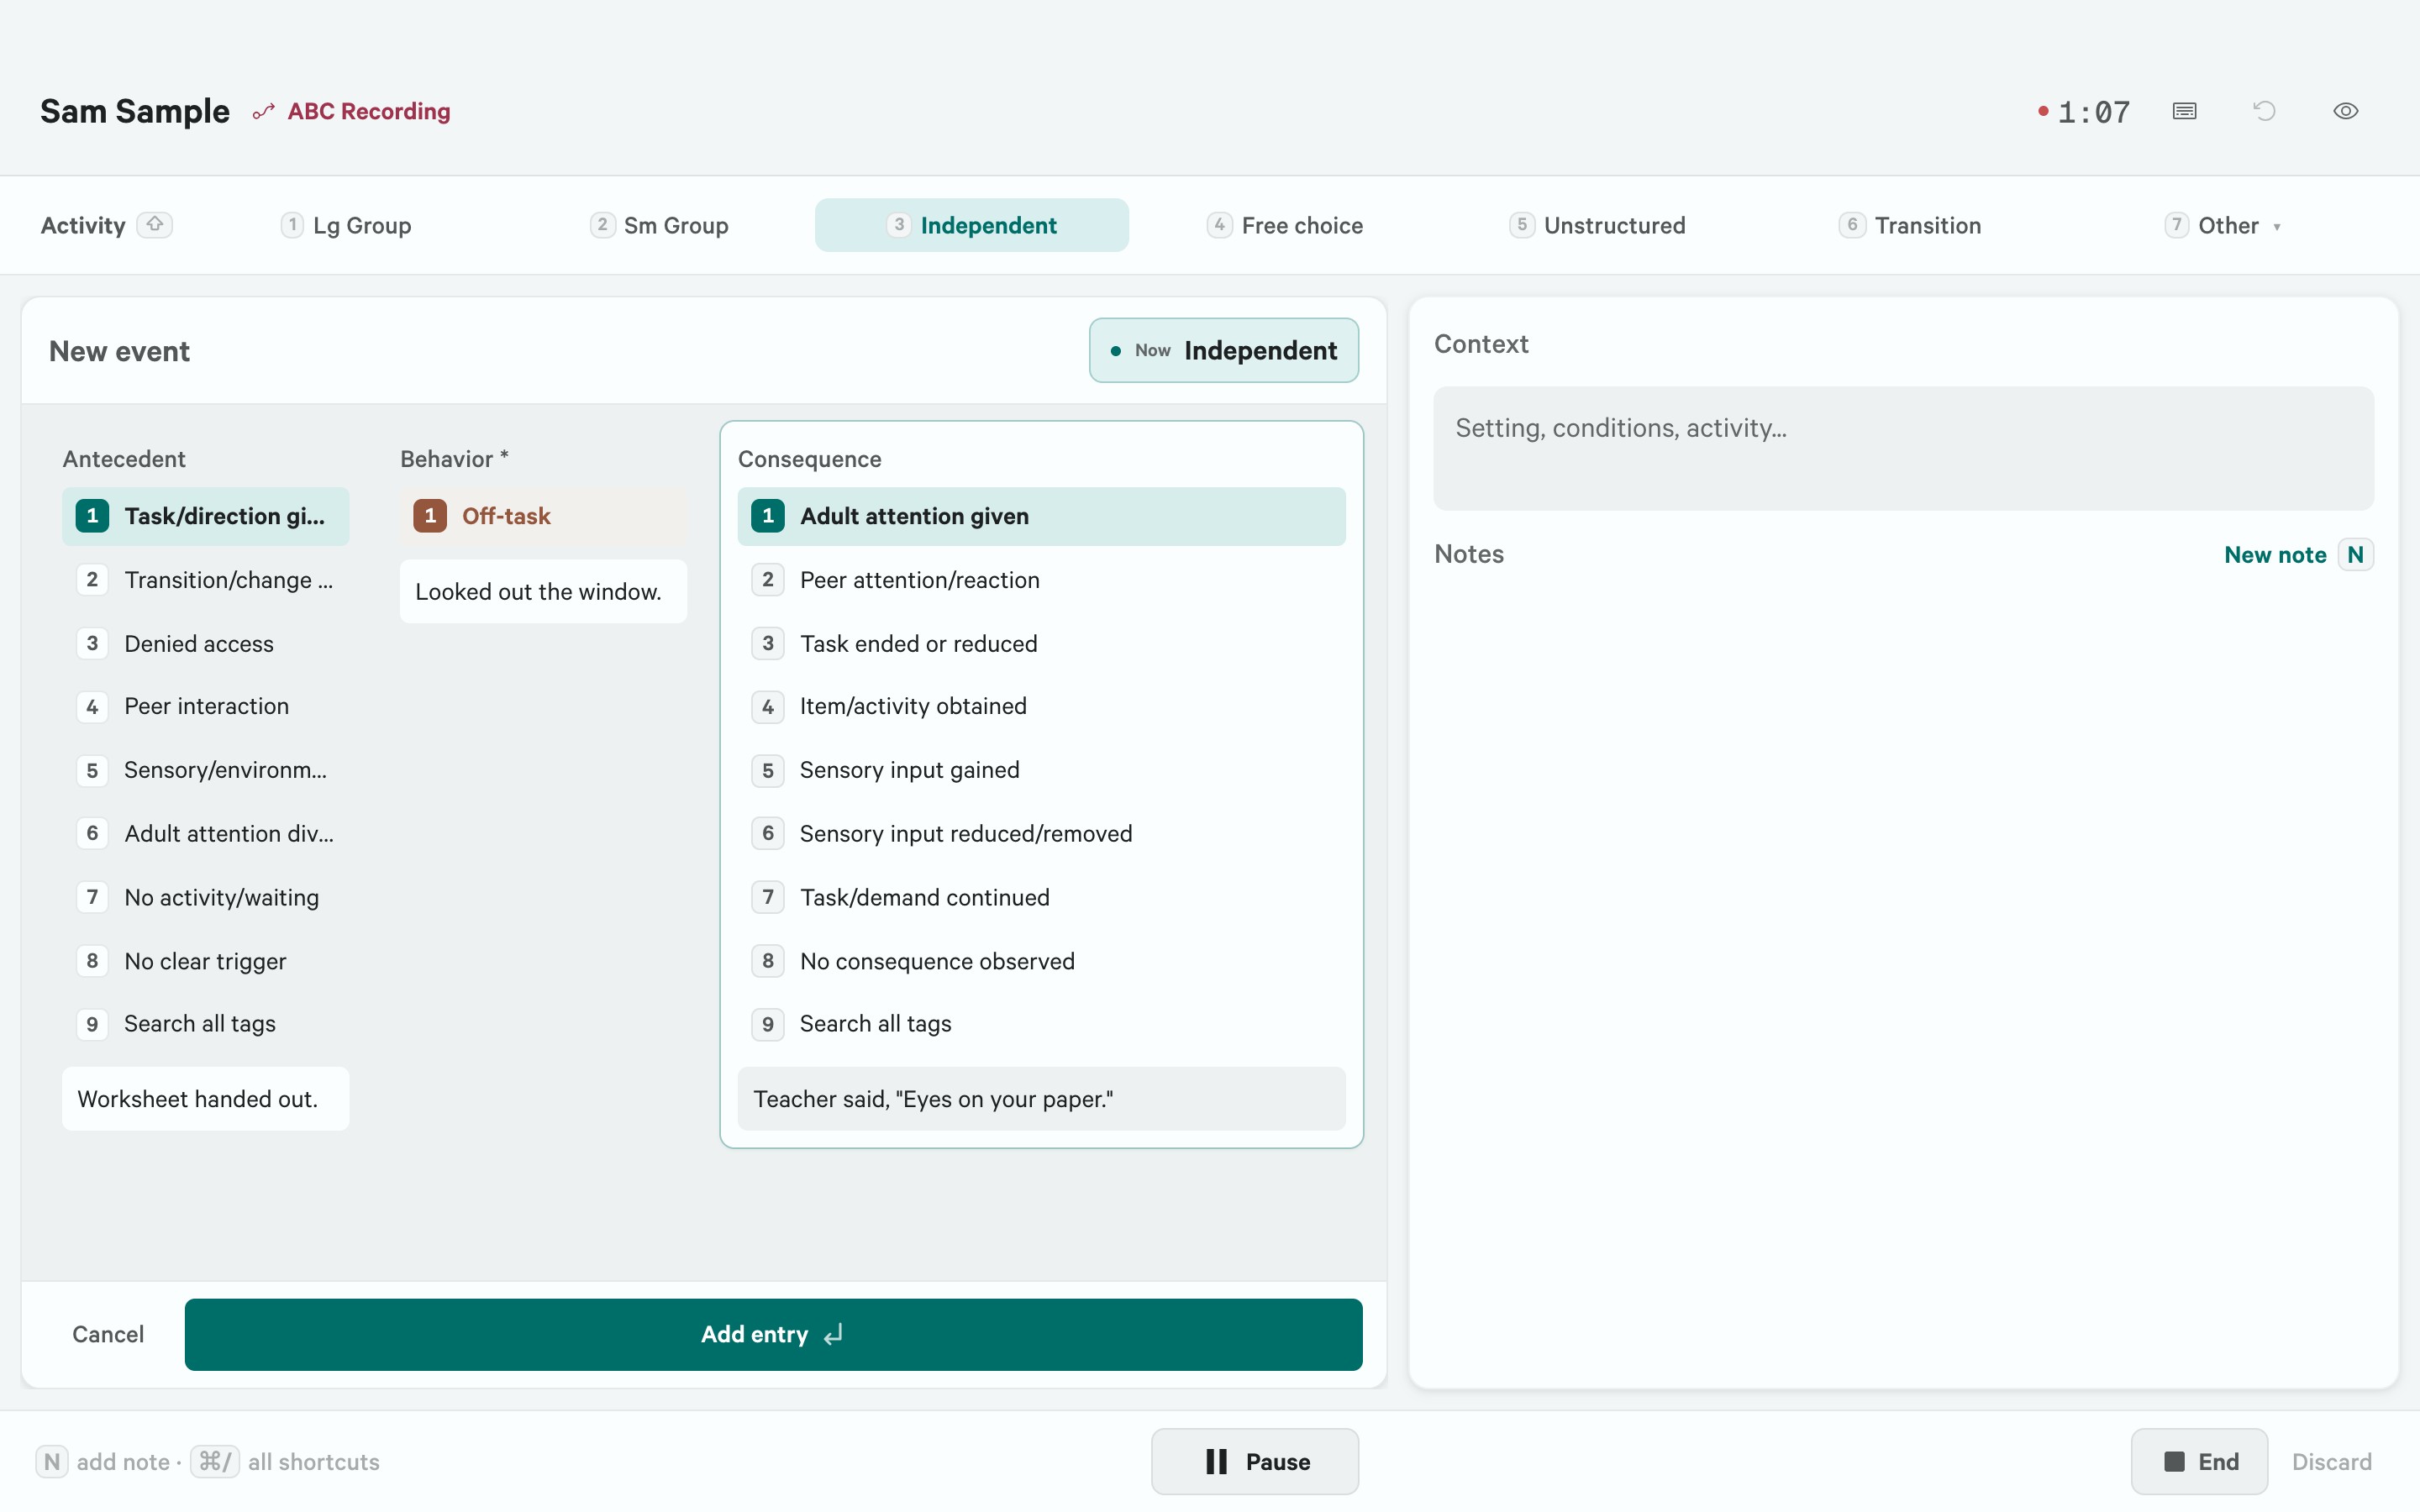Choose consequence Sensory input gained
2420x1512 pixels.
tap(1041, 770)
